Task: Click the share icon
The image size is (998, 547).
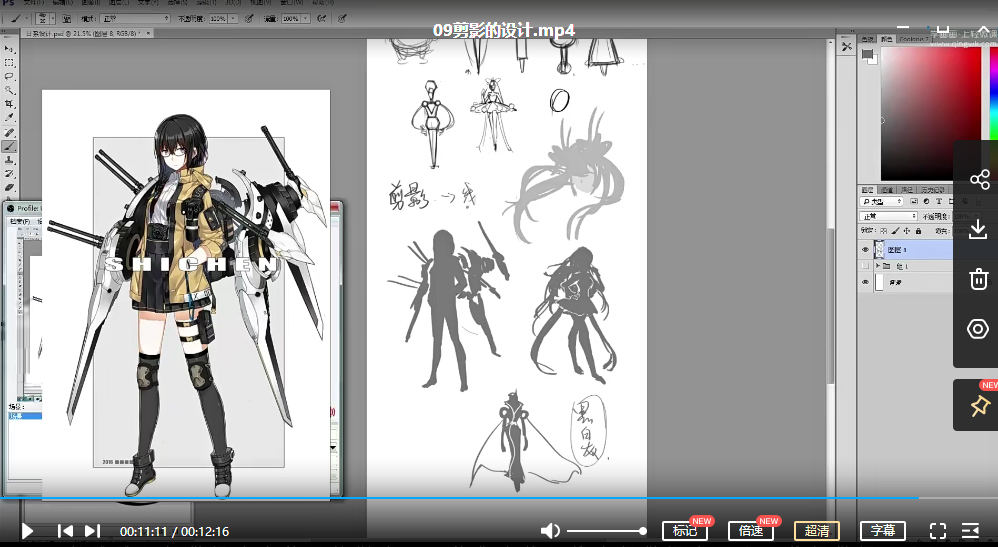Action: click(979, 180)
